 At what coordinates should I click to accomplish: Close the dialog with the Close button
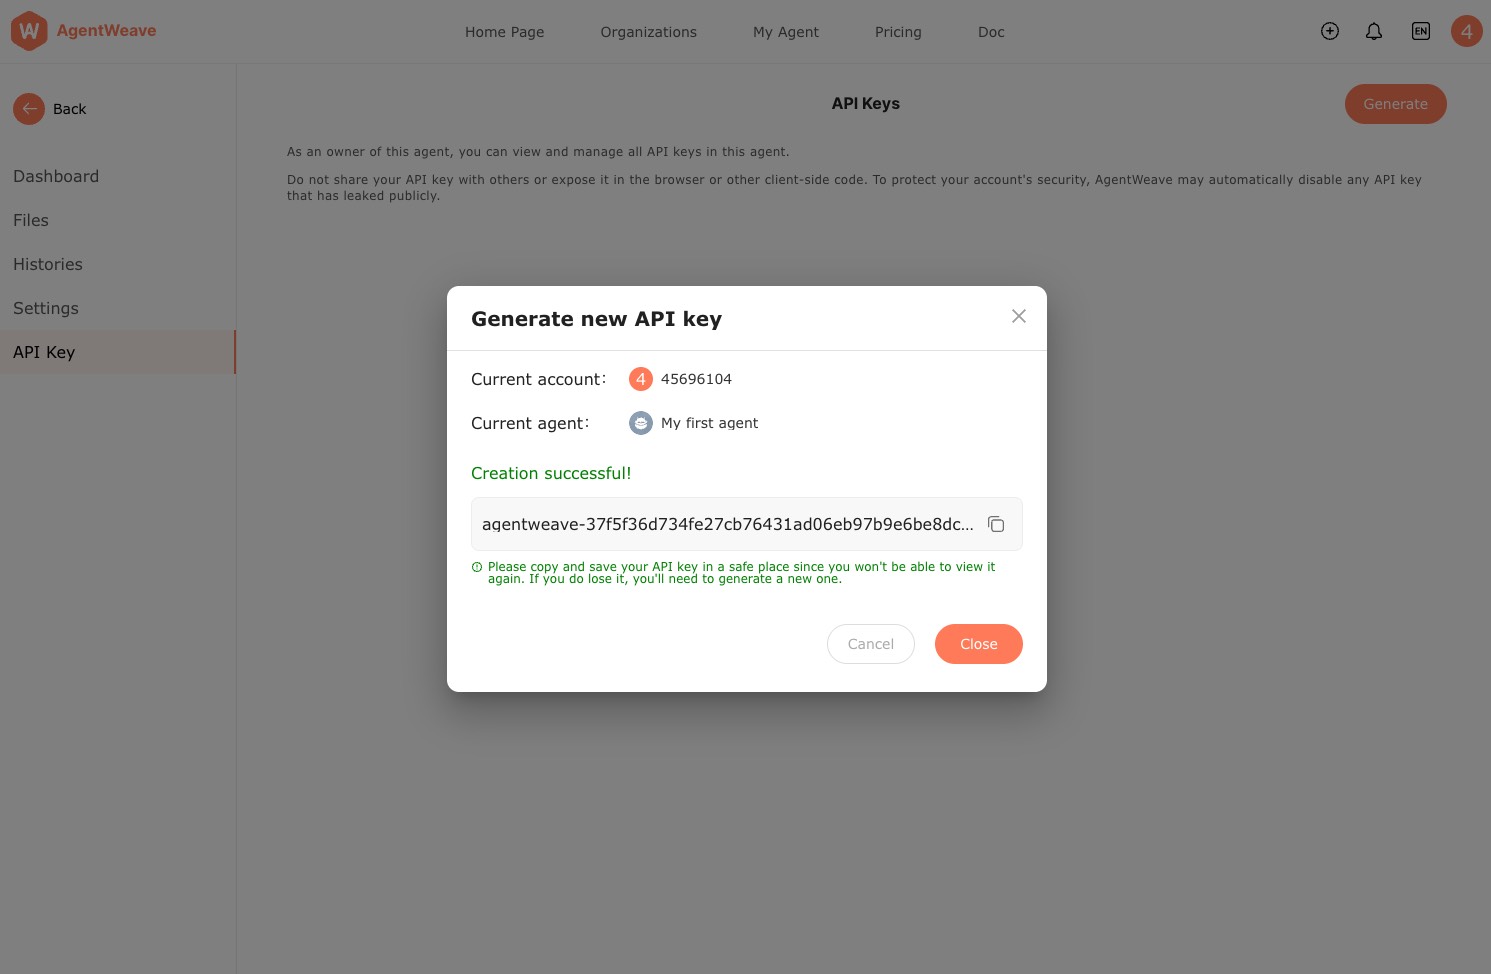[x=979, y=644]
